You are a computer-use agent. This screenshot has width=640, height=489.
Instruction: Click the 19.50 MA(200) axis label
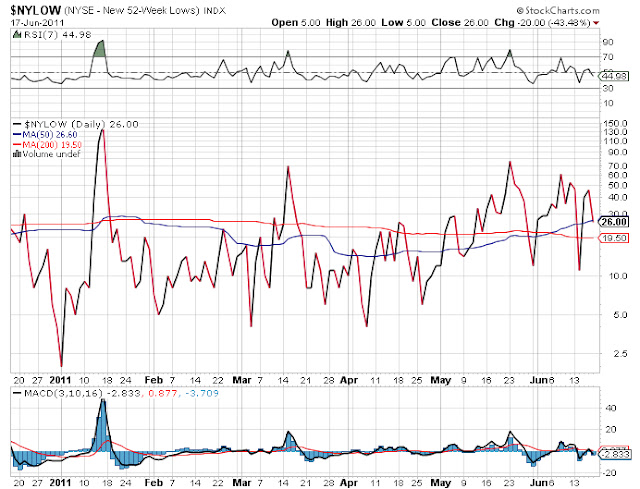point(614,238)
